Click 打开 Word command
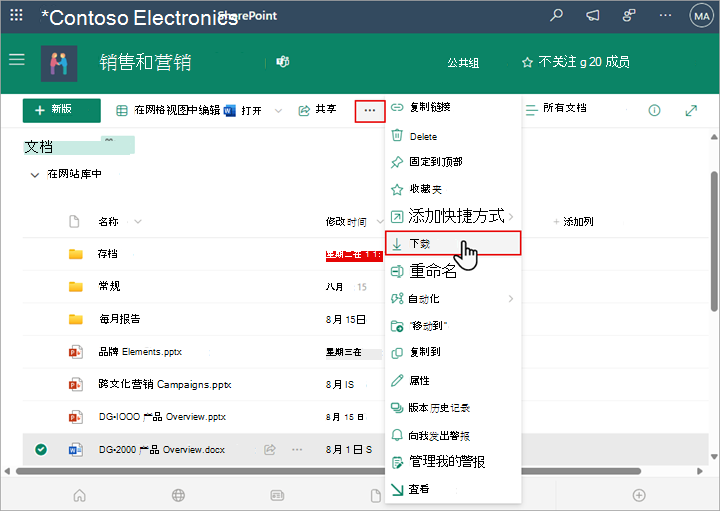 tap(243, 111)
